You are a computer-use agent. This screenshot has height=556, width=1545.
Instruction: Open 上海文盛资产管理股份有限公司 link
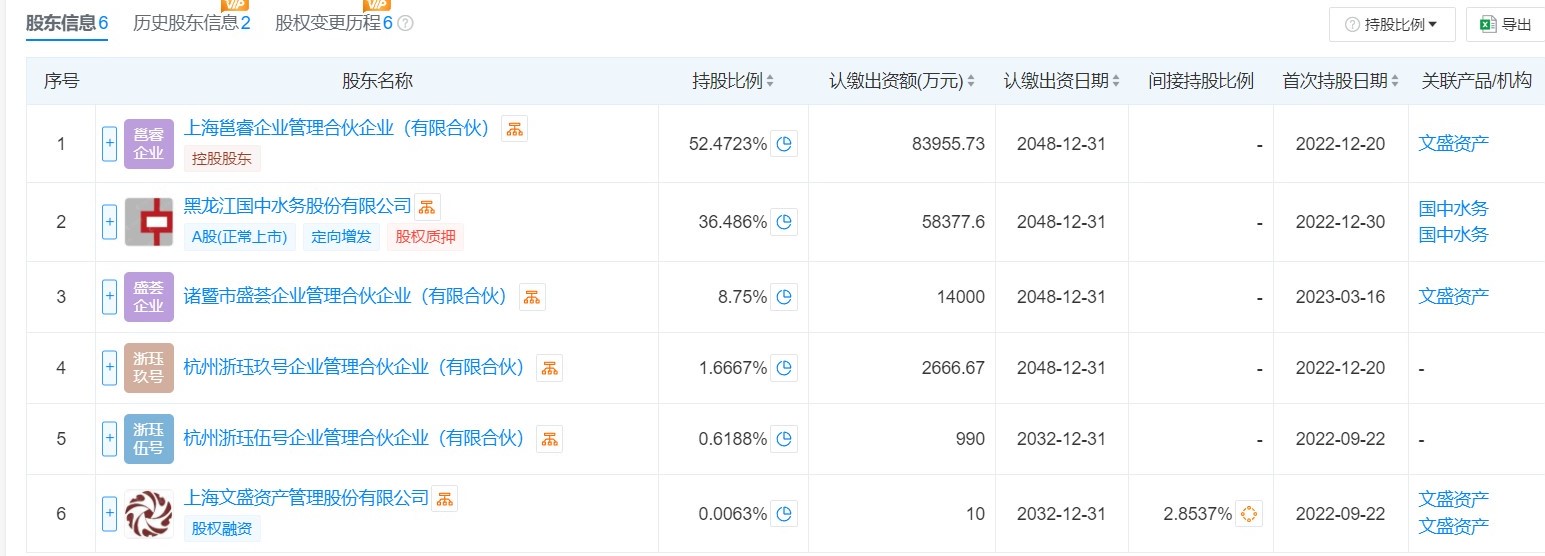coord(307,498)
